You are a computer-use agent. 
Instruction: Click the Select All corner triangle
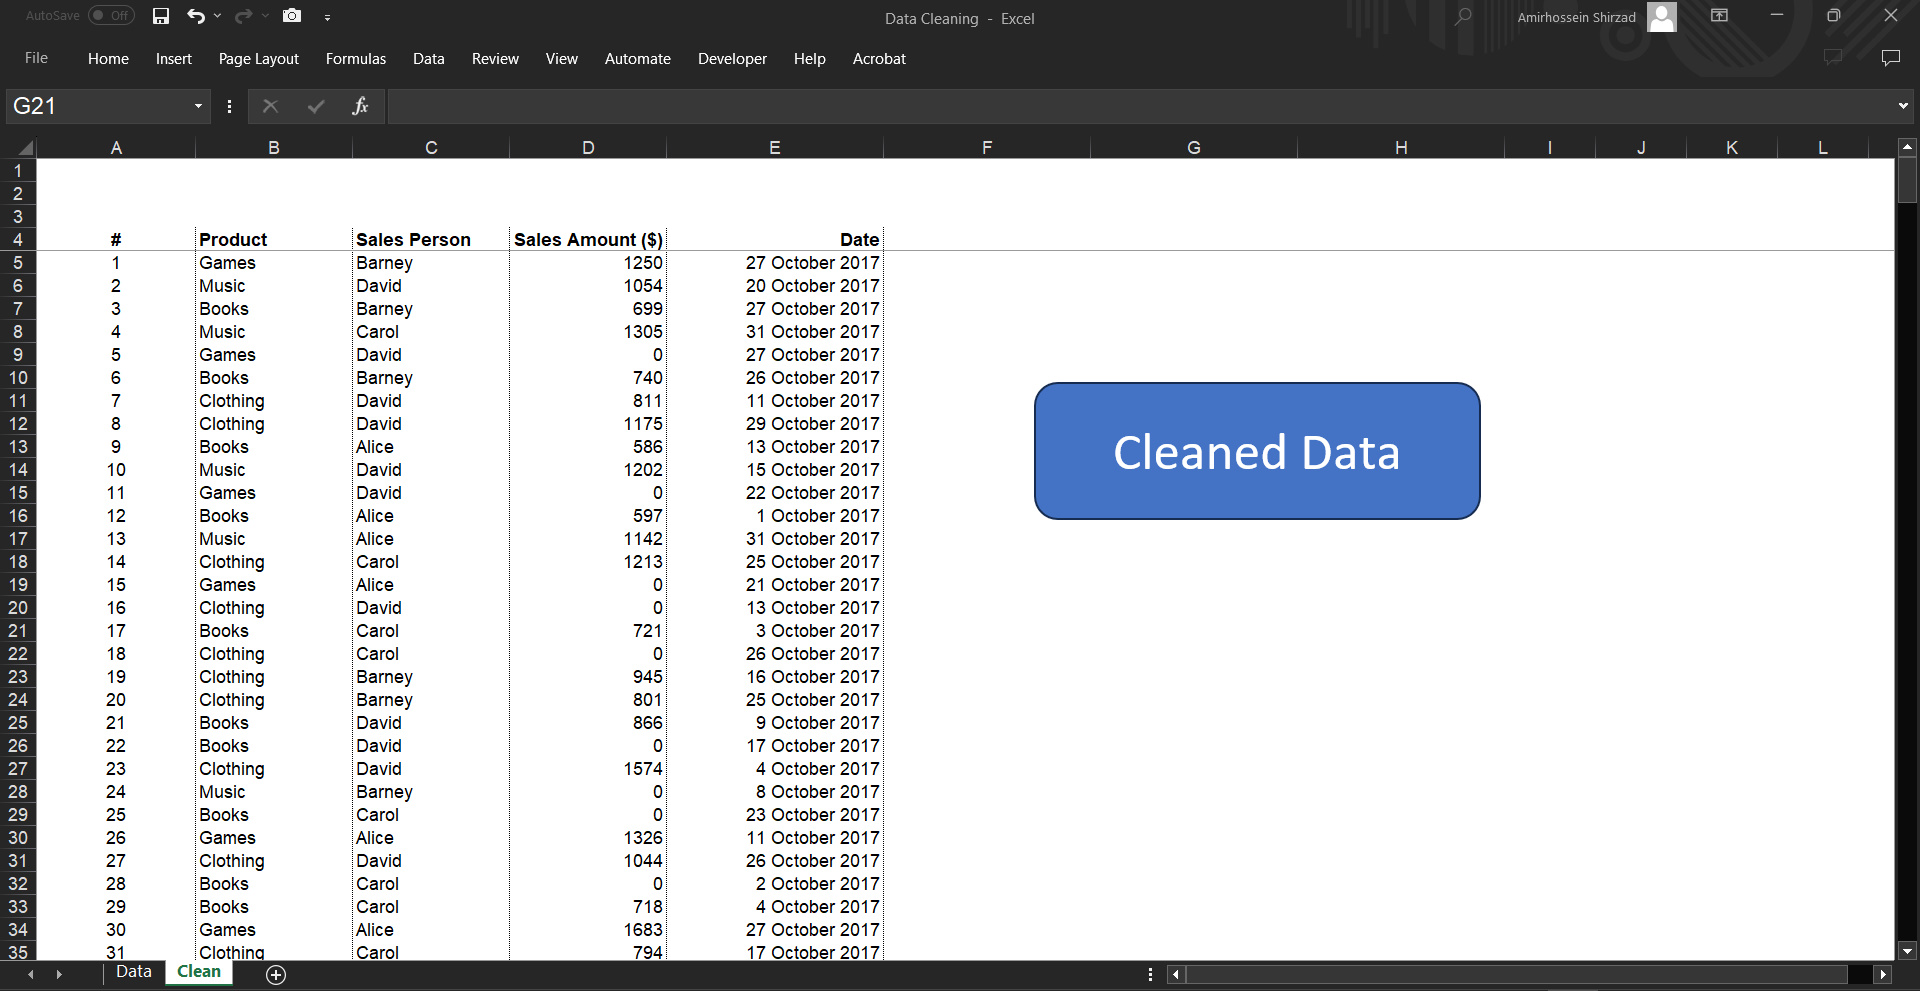pyautogui.click(x=24, y=148)
